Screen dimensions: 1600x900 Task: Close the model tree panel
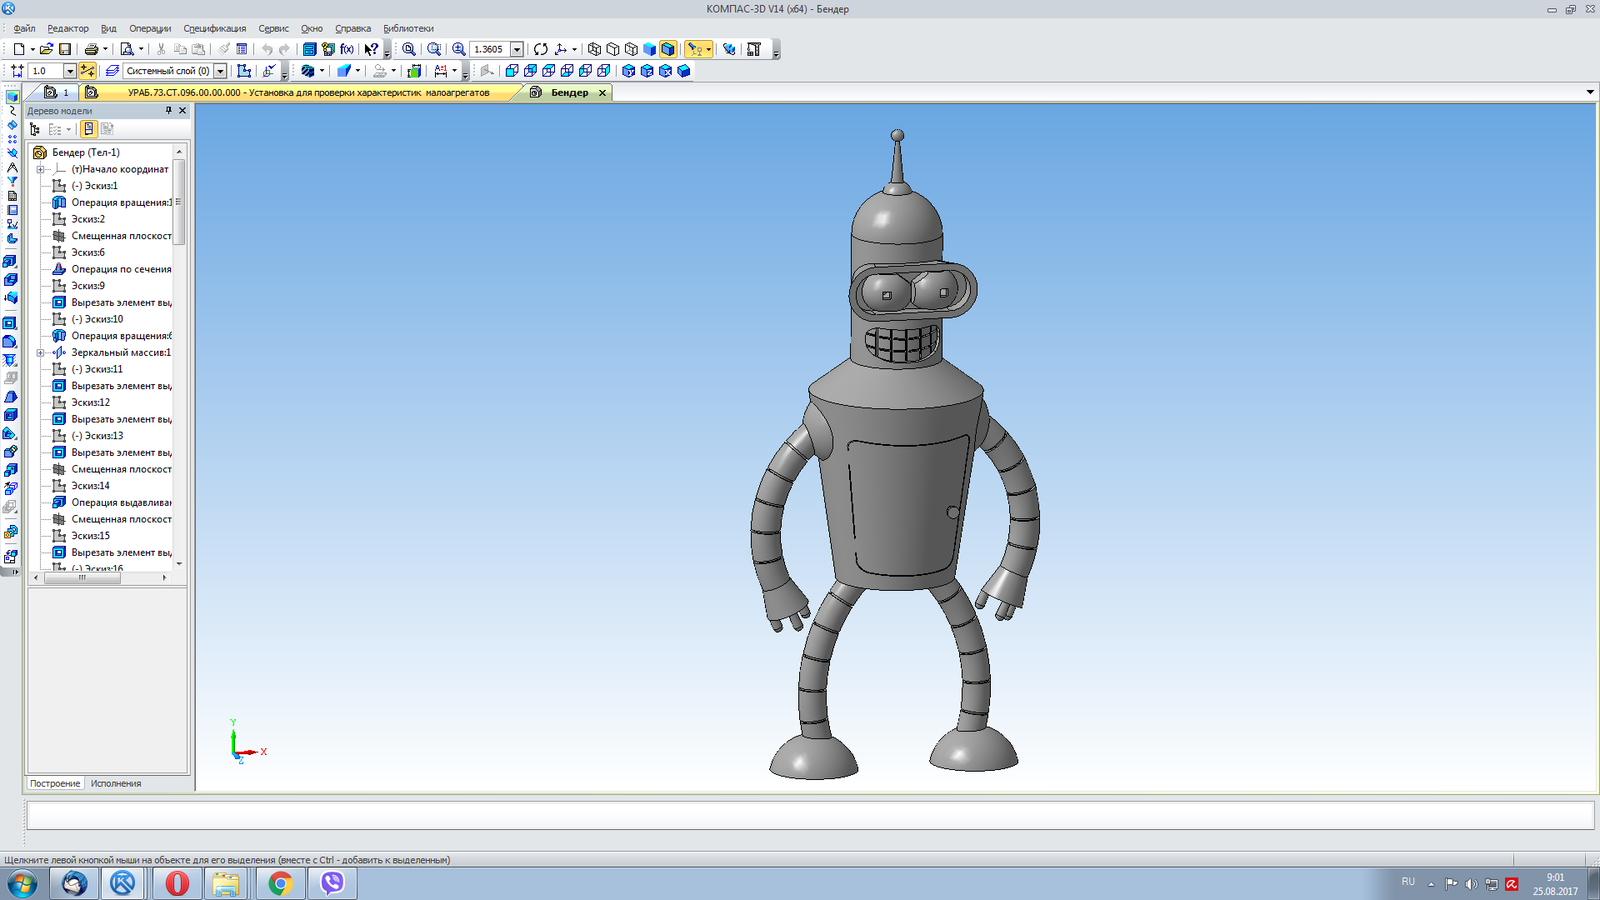[182, 111]
